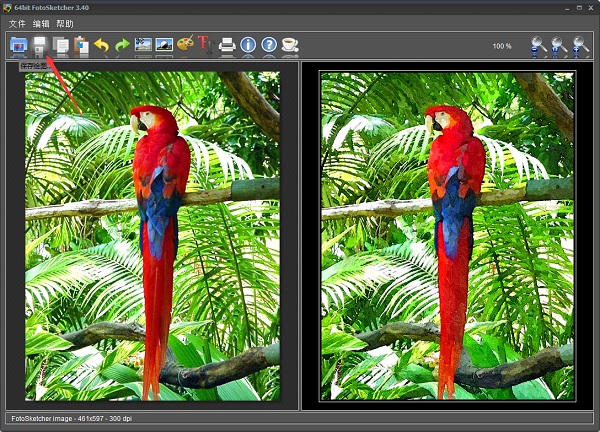This screenshot has height=432, width=600.
Task: Zoom in with the plus magnifier
Action: [x=581, y=46]
